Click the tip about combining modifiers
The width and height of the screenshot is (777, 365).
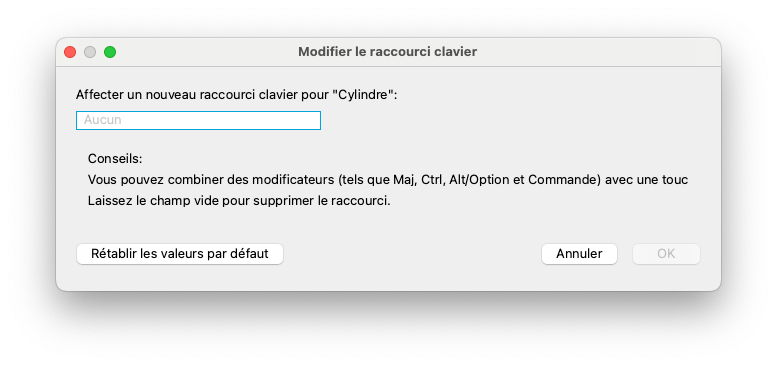[388, 180]
